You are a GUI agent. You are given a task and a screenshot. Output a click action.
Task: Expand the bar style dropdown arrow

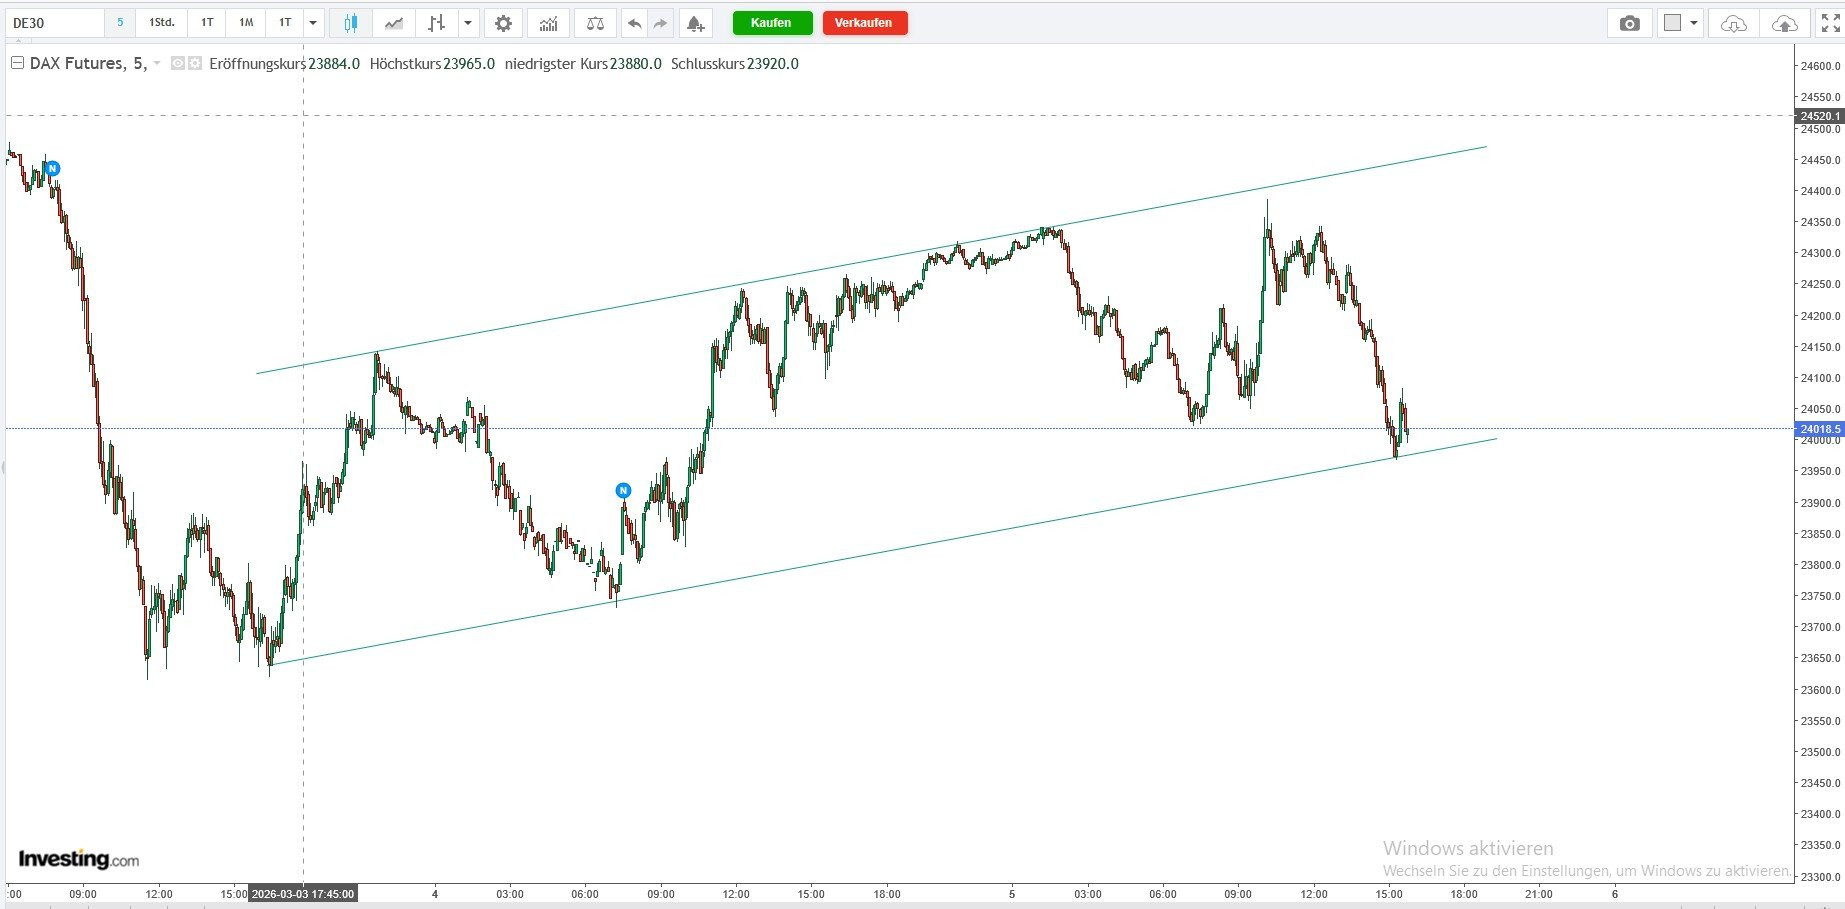click(468, 23)
